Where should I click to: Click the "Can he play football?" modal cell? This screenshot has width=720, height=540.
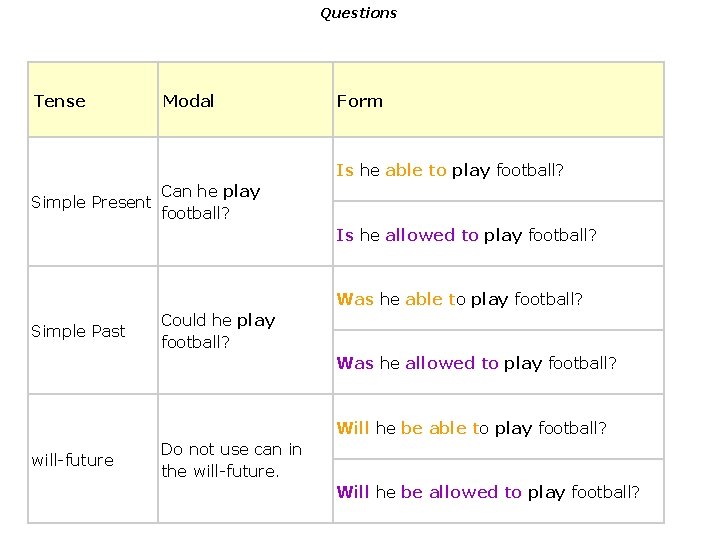click(x=210, y=201)
